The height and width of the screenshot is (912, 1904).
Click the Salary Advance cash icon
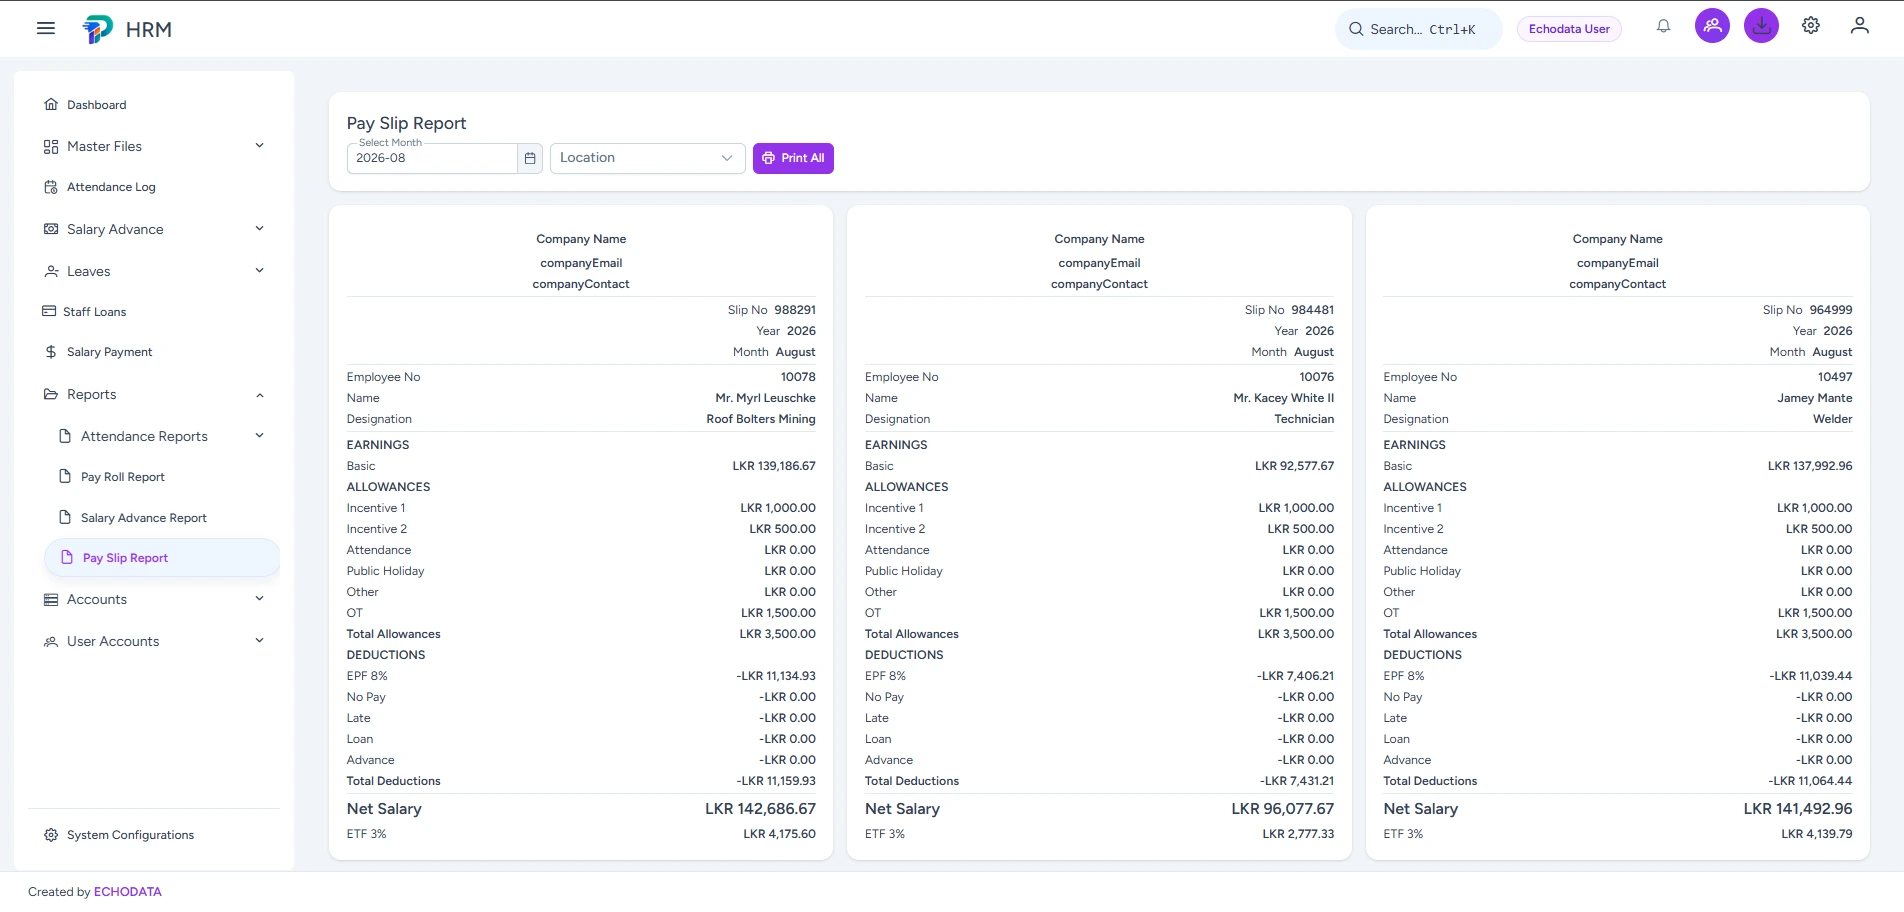tap(51, 229)
